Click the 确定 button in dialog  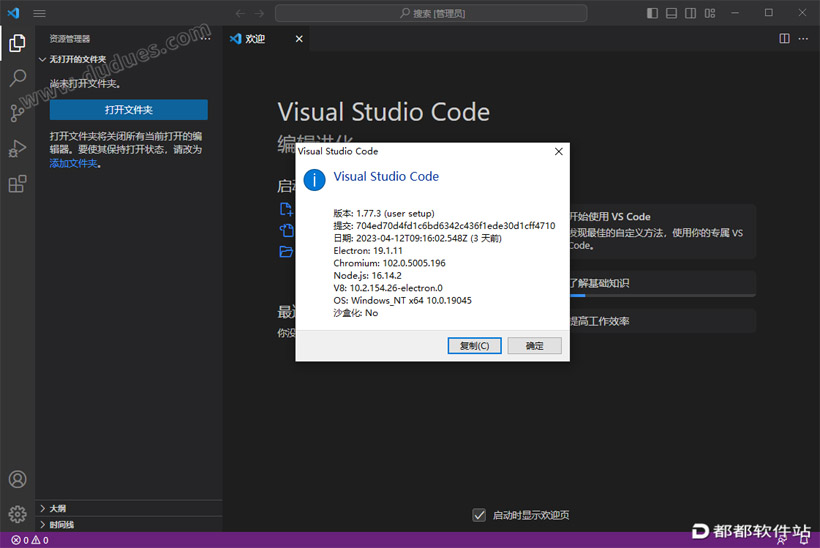click(x=534, y=346)
